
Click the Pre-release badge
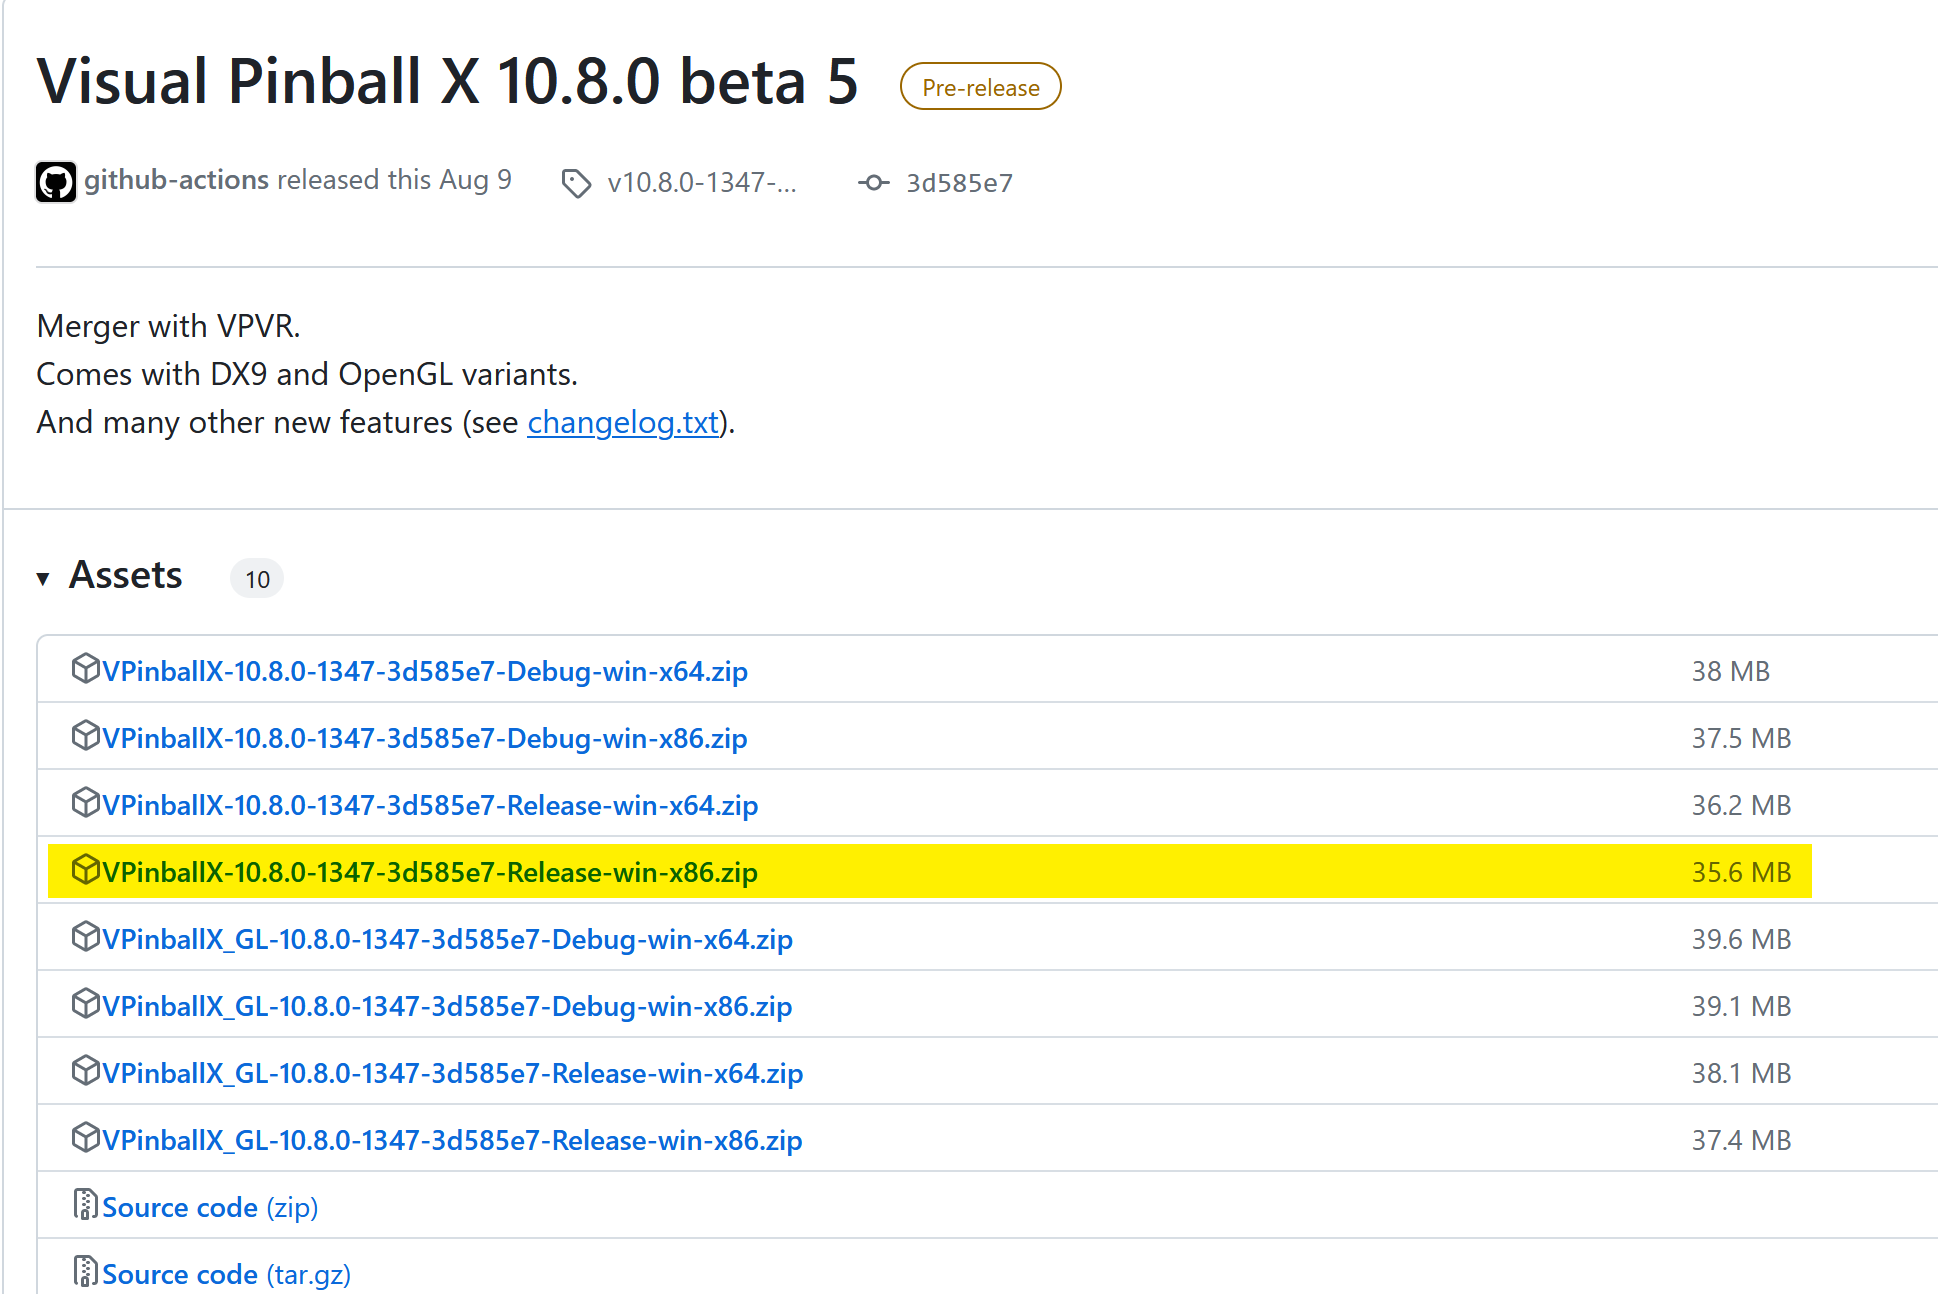(979, 86)
